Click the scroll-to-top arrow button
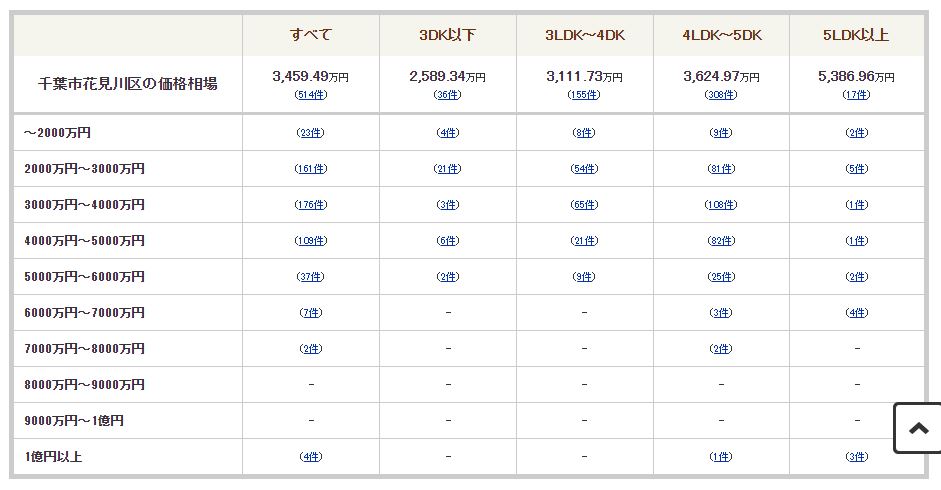Image resolution: width=941 pixels, height=490 pixels. point(918,428)
